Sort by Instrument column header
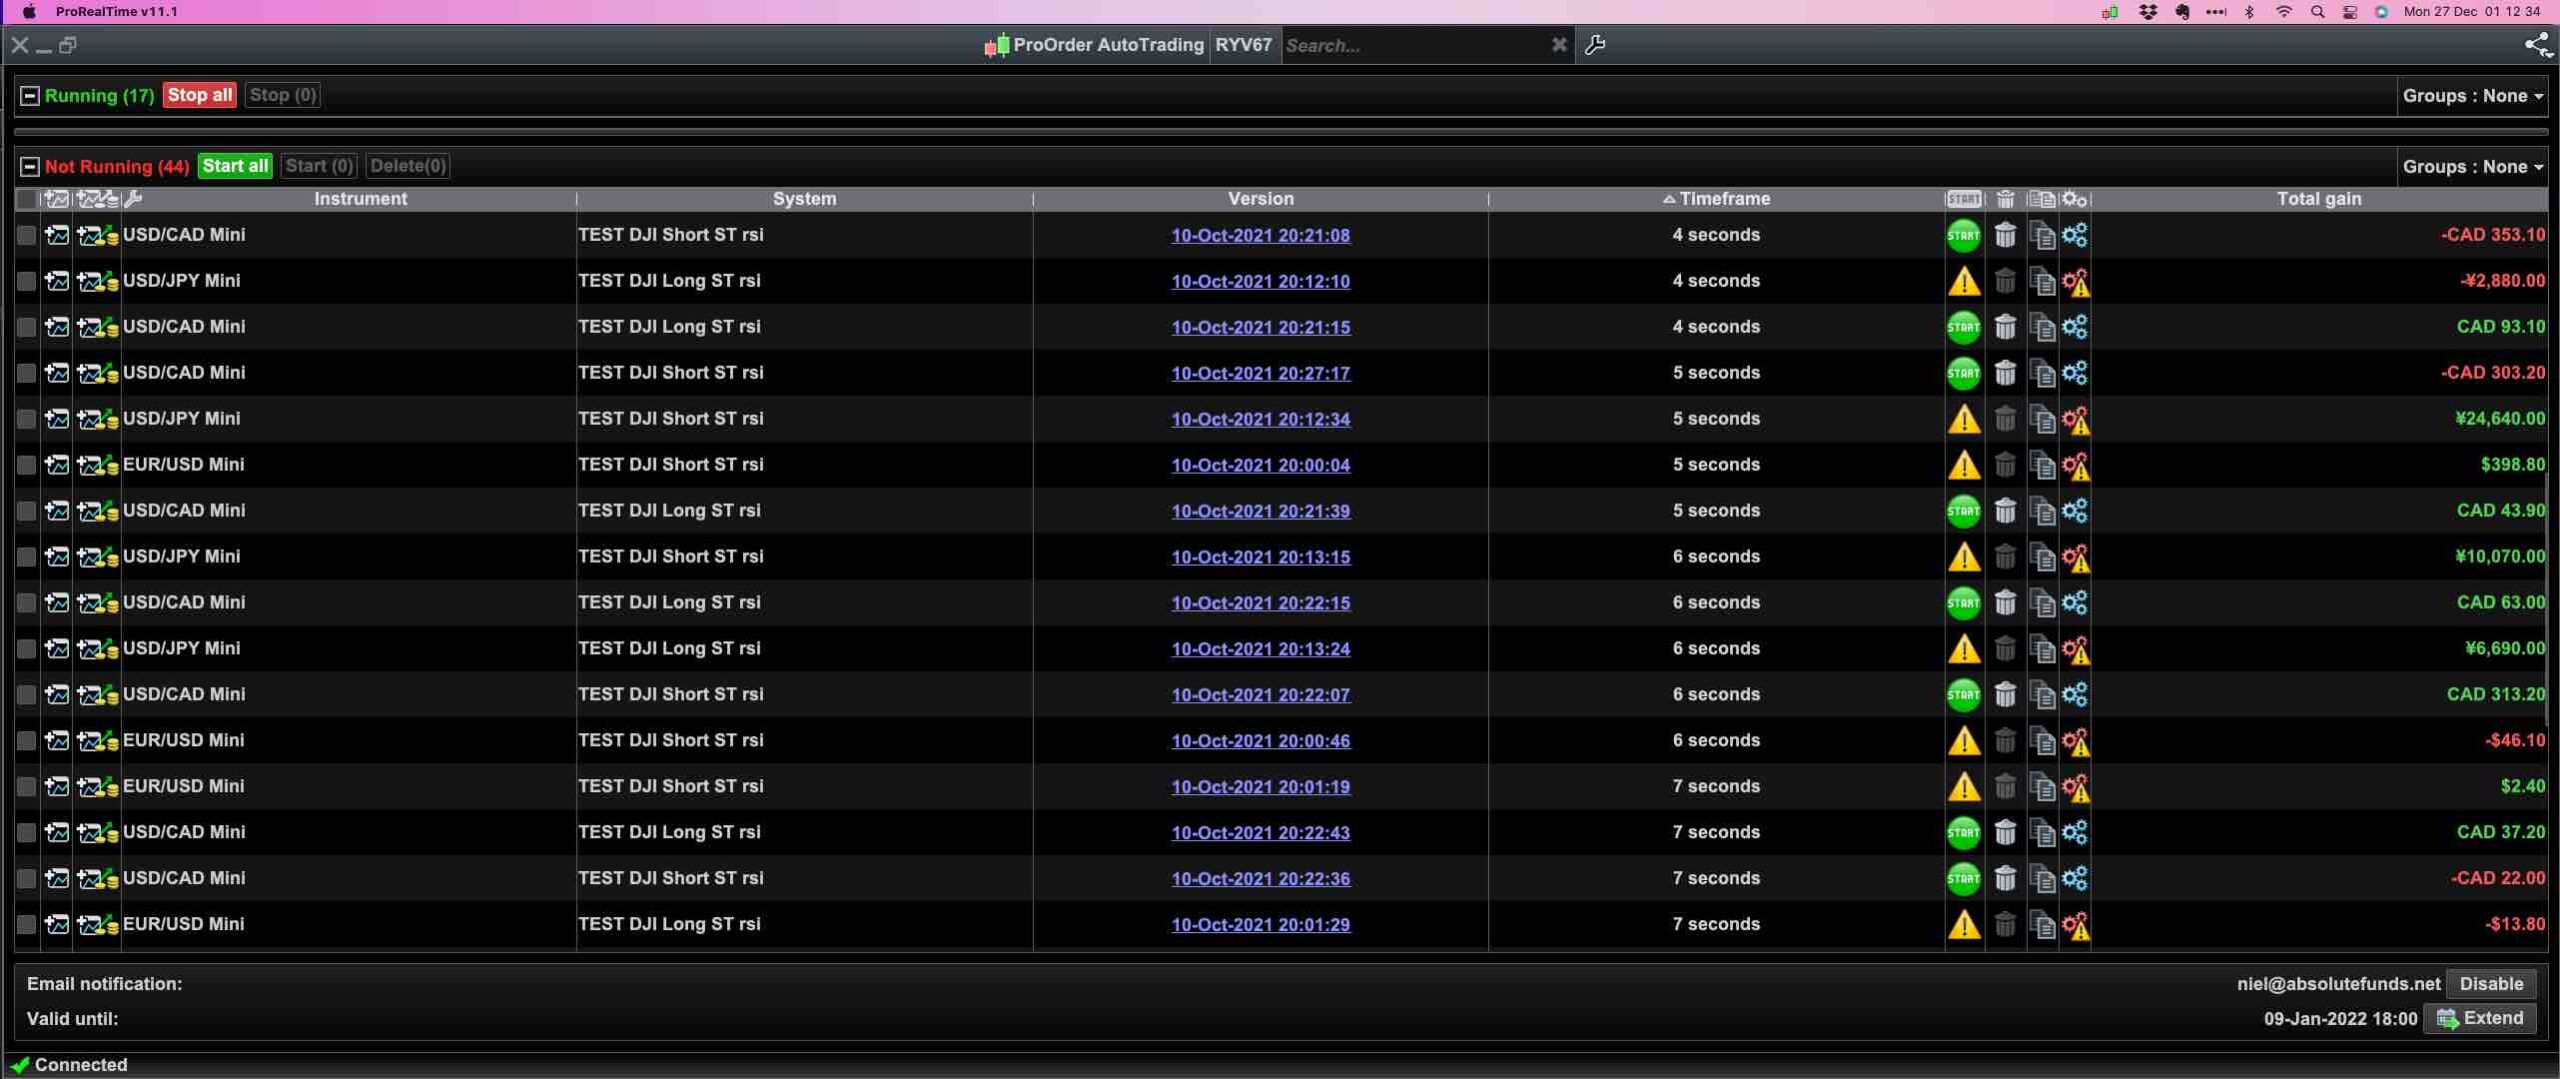The height and width of the screenshot is (1079, 2560). tap(360, 199)
